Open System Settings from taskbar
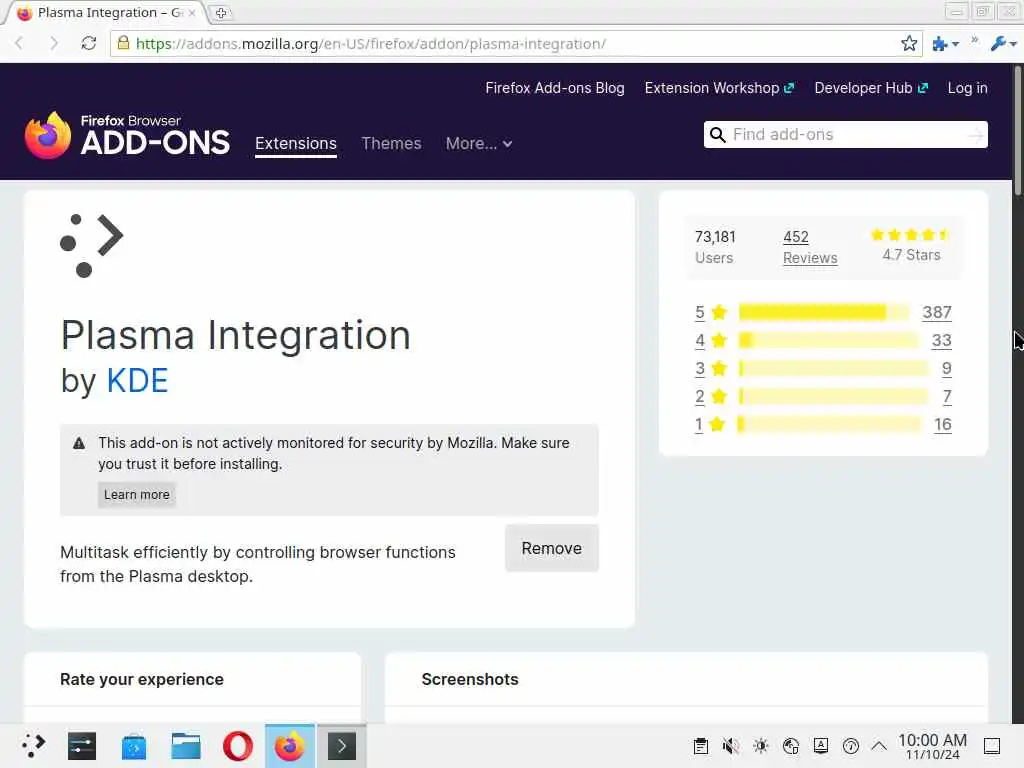1024x768 pixels. (82, 746)
